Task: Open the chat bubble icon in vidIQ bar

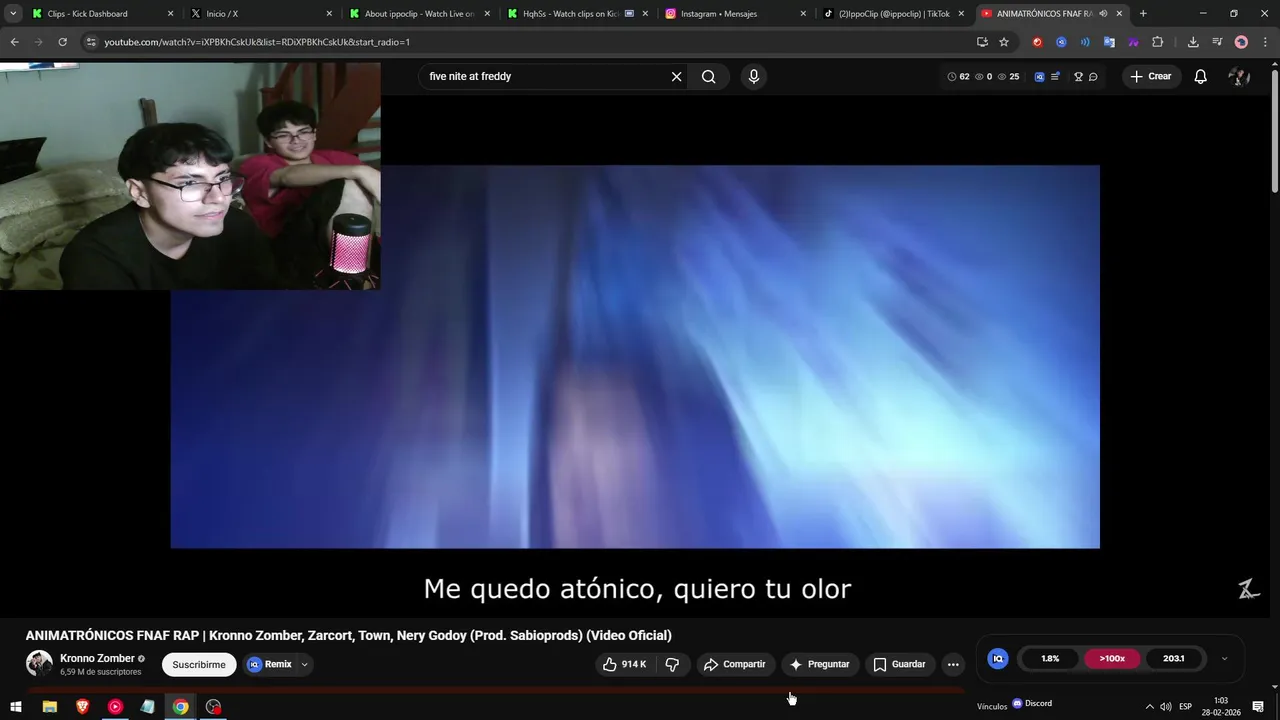Action: 1093,77
